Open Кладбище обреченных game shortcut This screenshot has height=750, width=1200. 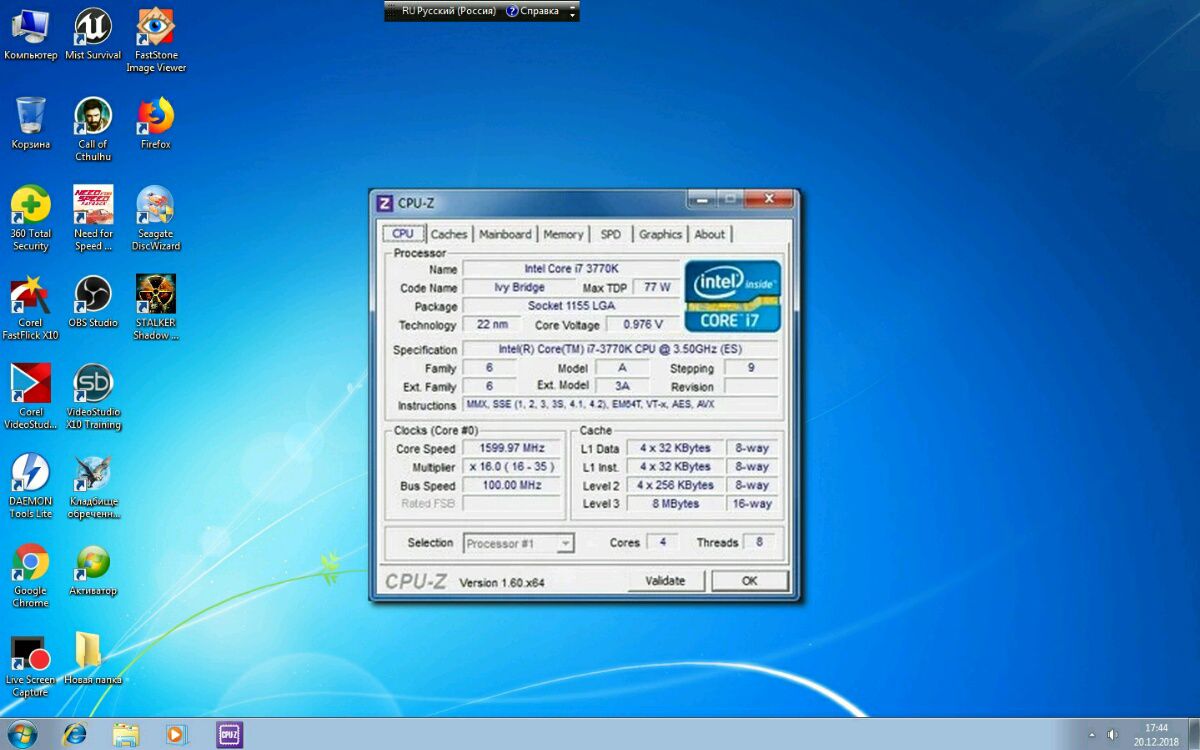point(93,486)
